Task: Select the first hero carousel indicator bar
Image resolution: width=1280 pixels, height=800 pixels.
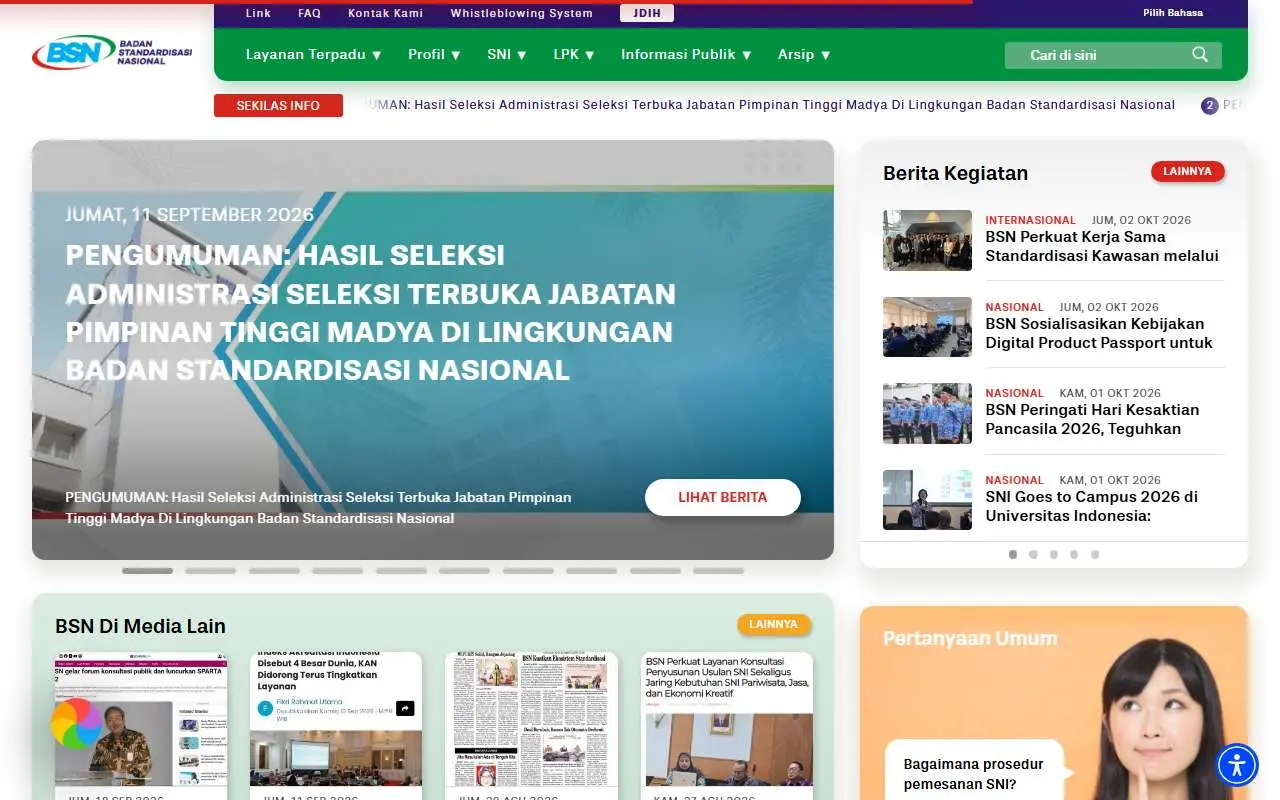Action: [147, 571]
